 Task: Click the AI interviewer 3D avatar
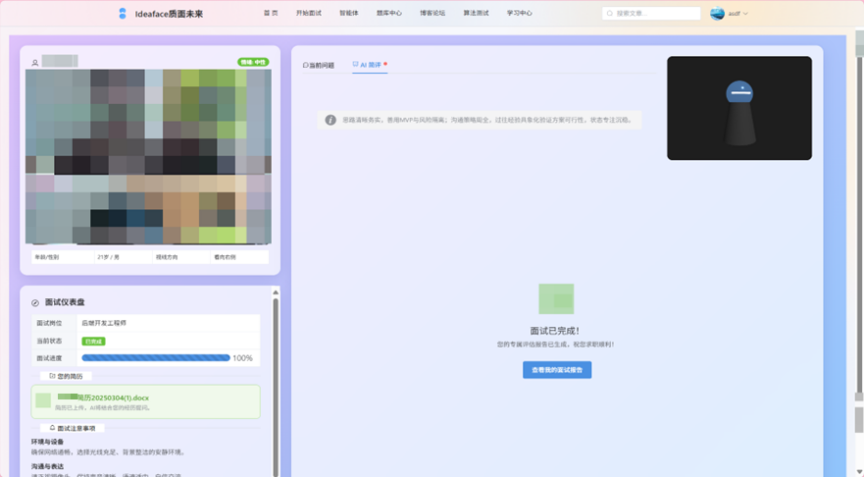tap(739, 110)
